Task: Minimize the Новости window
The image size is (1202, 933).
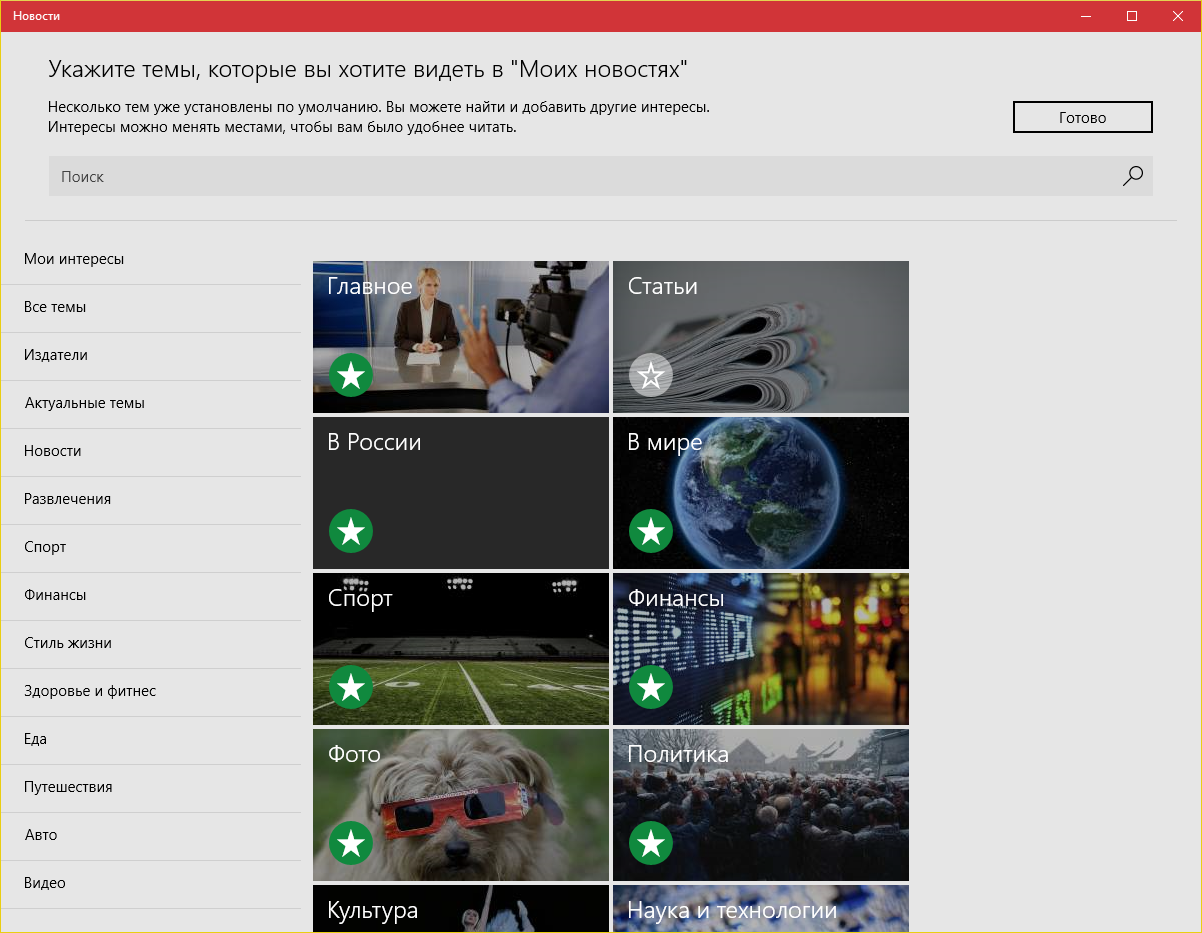Action: tap(1087, 15)
